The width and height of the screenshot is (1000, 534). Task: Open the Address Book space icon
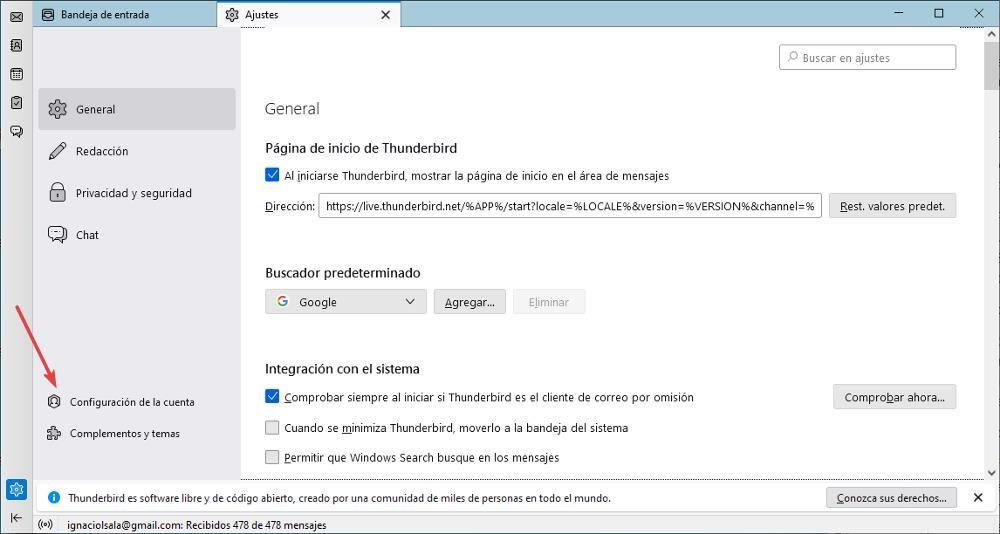coord(17,45)
